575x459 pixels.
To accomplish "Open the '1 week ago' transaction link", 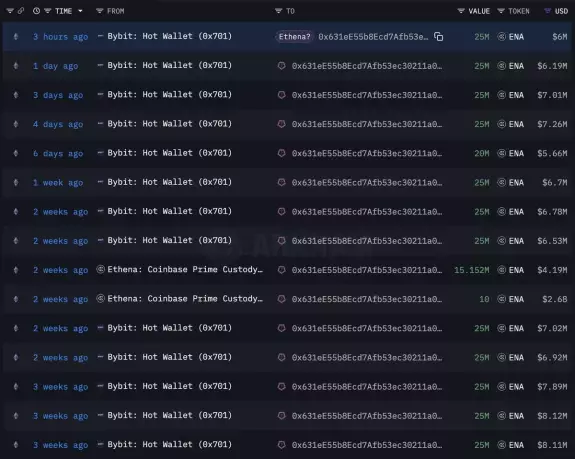I will click(58, 183).
